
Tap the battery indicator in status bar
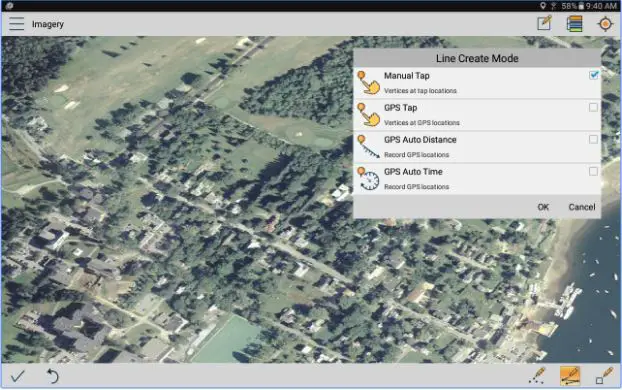click(x=581, y=6)
